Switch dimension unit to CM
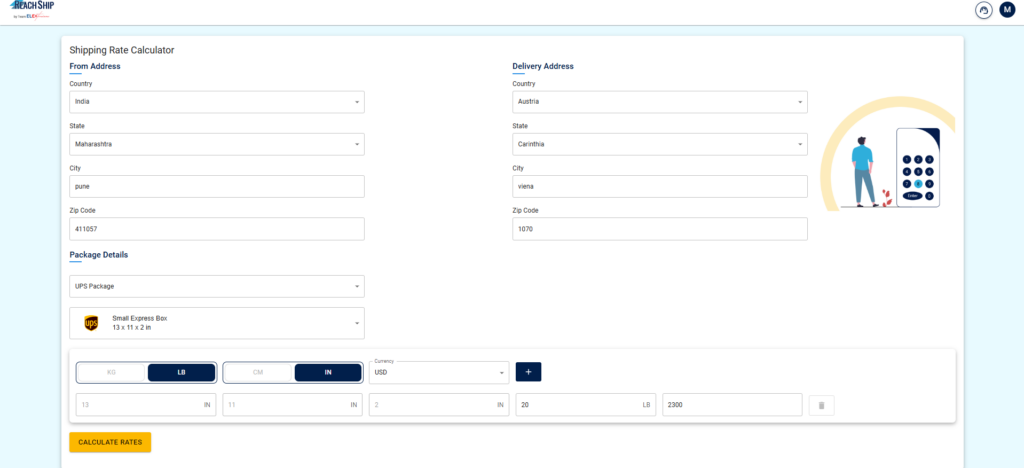 pyautogui.click(x=258, y=372)
